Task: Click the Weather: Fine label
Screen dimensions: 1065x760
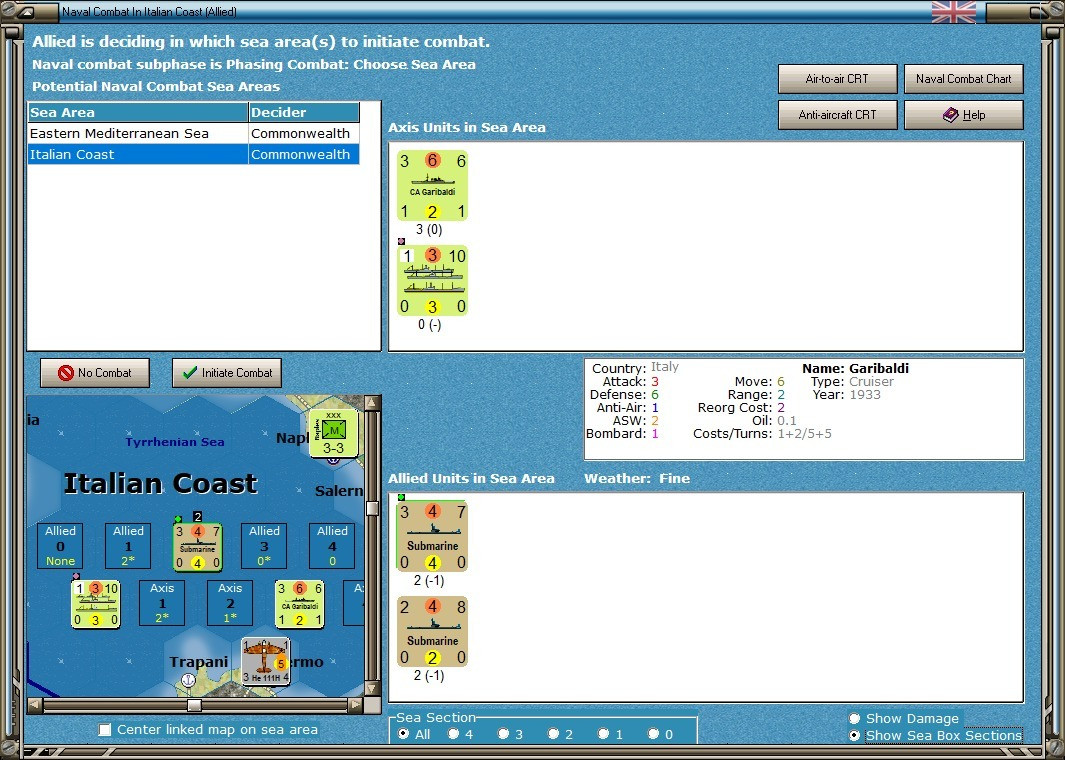Action: coord(637,478)
